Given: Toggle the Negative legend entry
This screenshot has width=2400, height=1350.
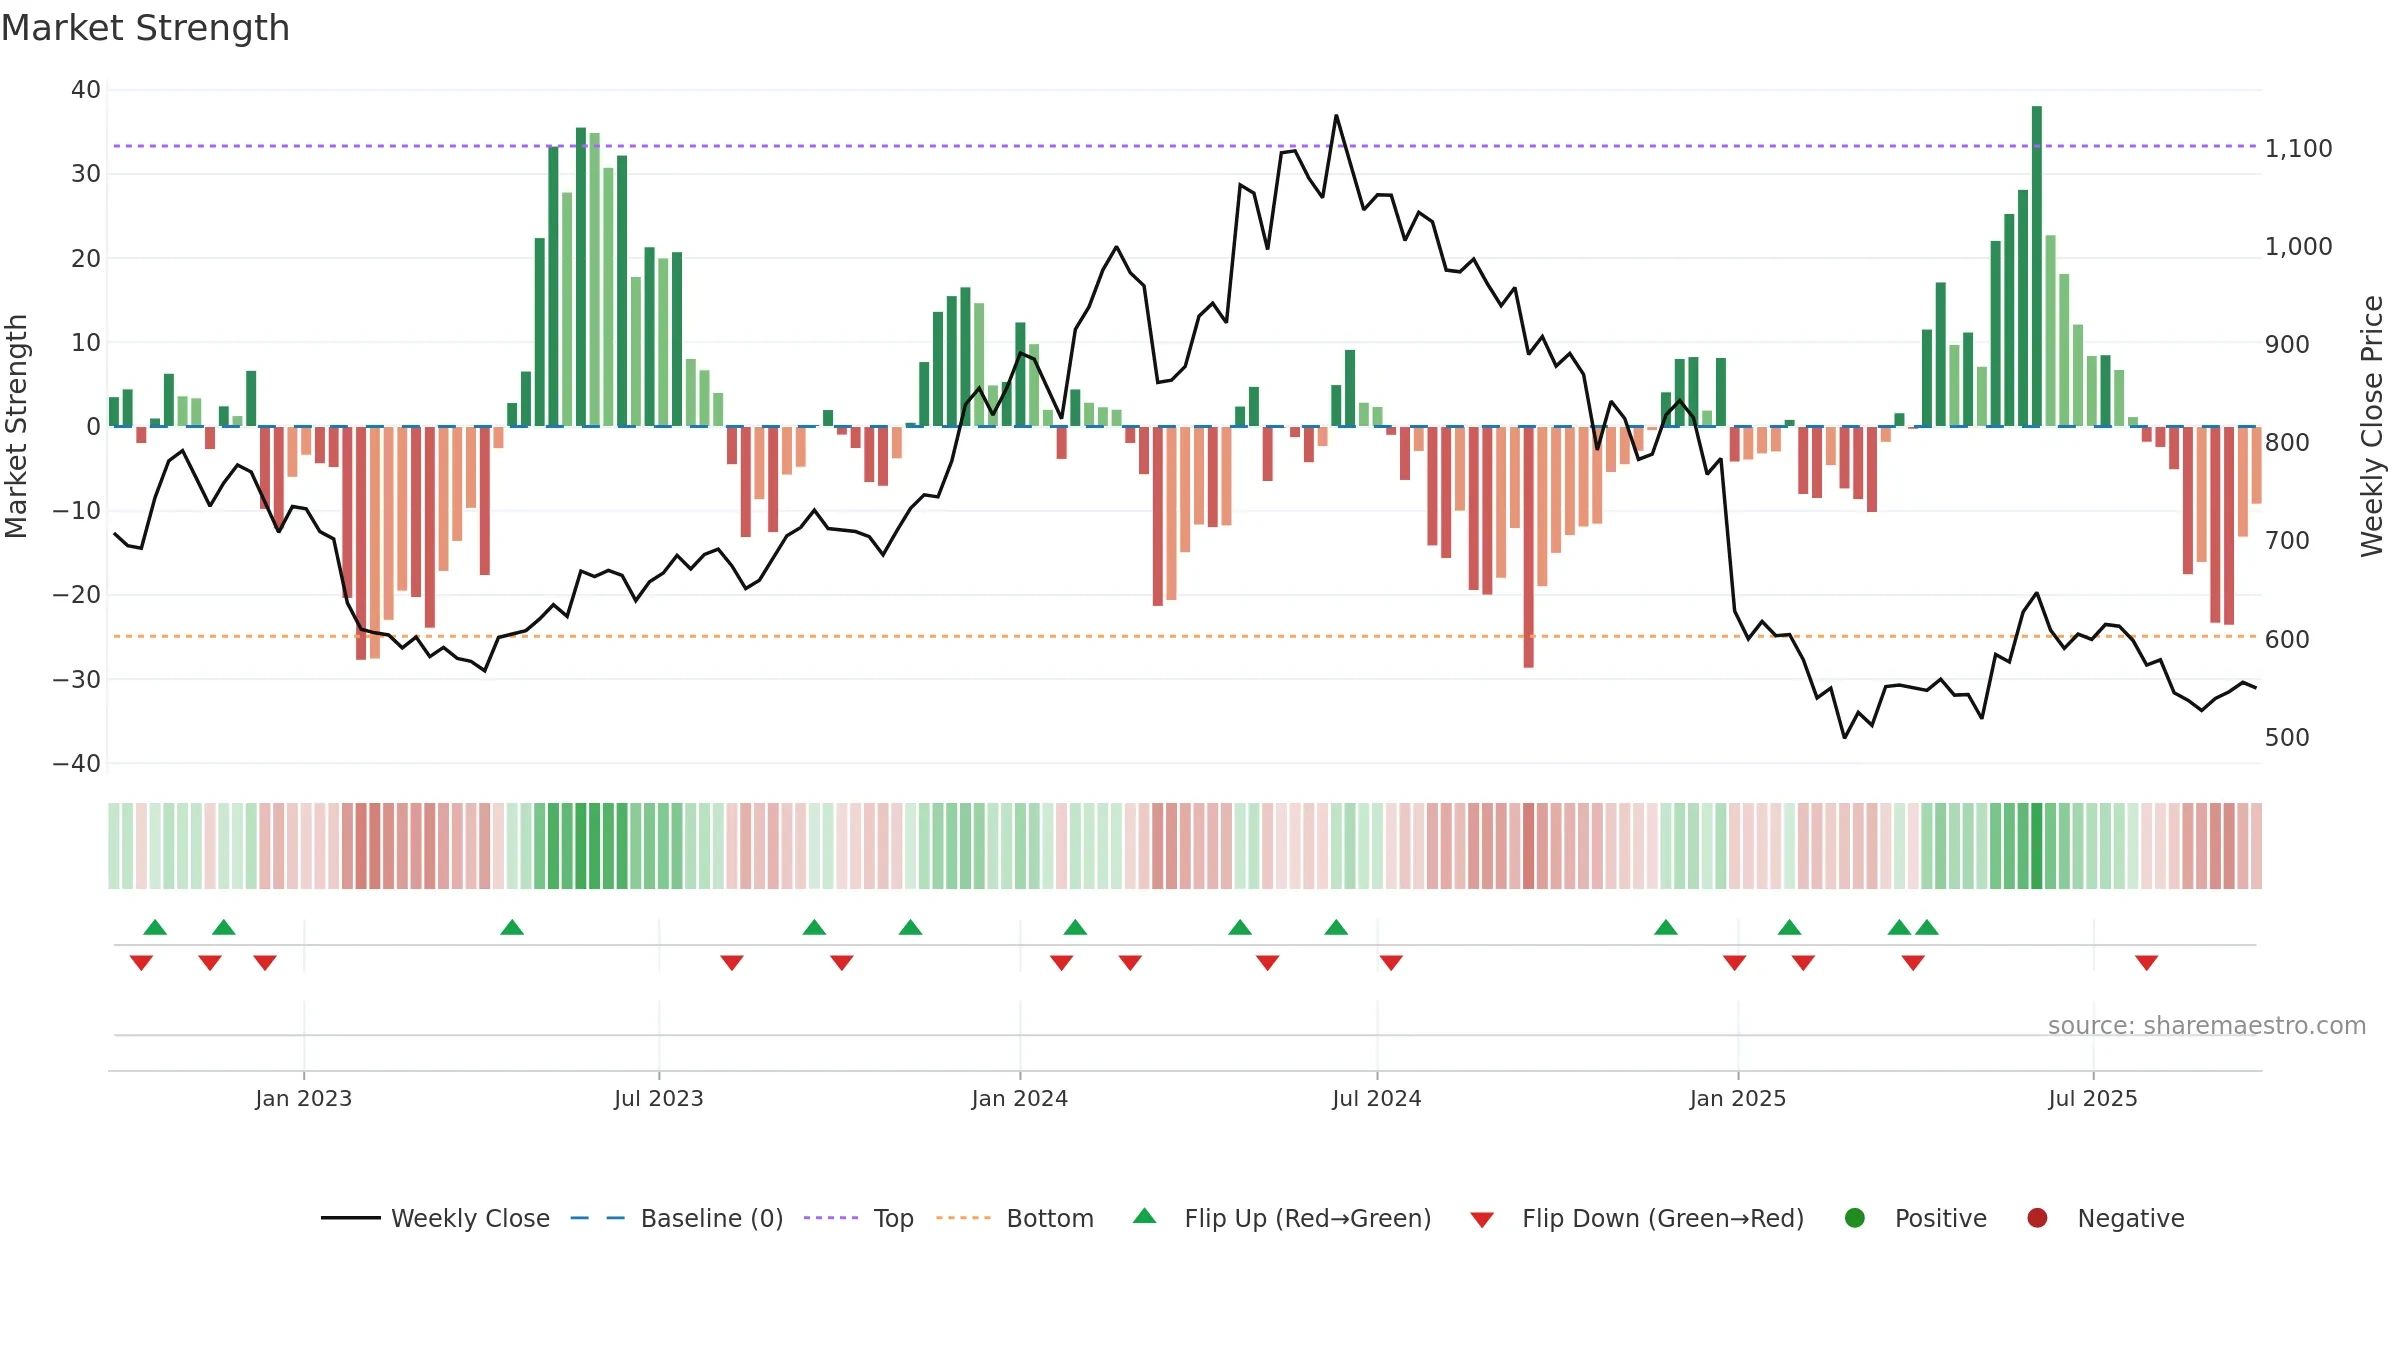Looking at the screenshot, I should click(x=2105, y=1218).
